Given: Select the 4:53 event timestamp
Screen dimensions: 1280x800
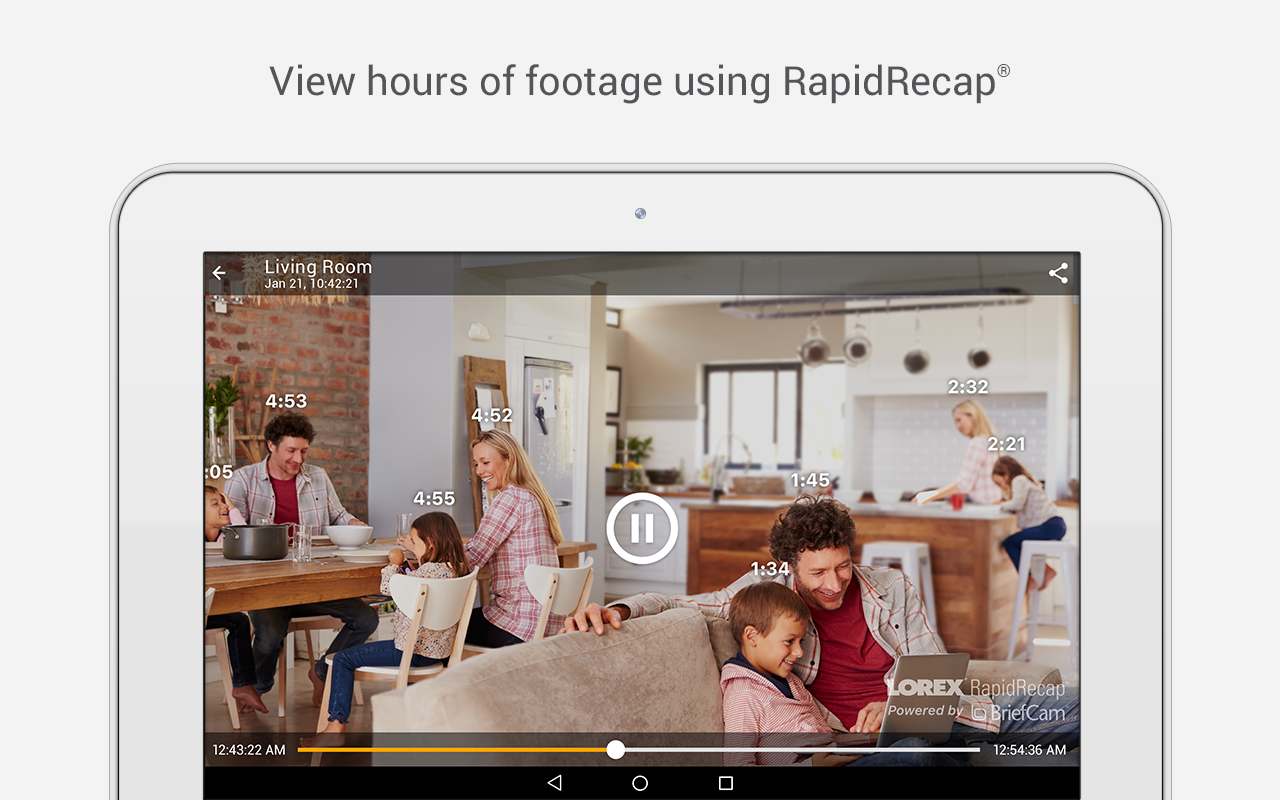Looking at the screenshot, I should [x=286, y=401].
